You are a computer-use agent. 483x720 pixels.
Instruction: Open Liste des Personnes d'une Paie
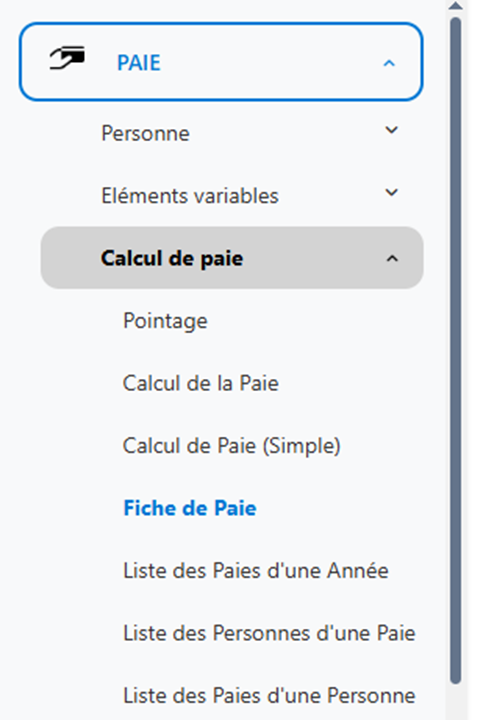(269, 633)
